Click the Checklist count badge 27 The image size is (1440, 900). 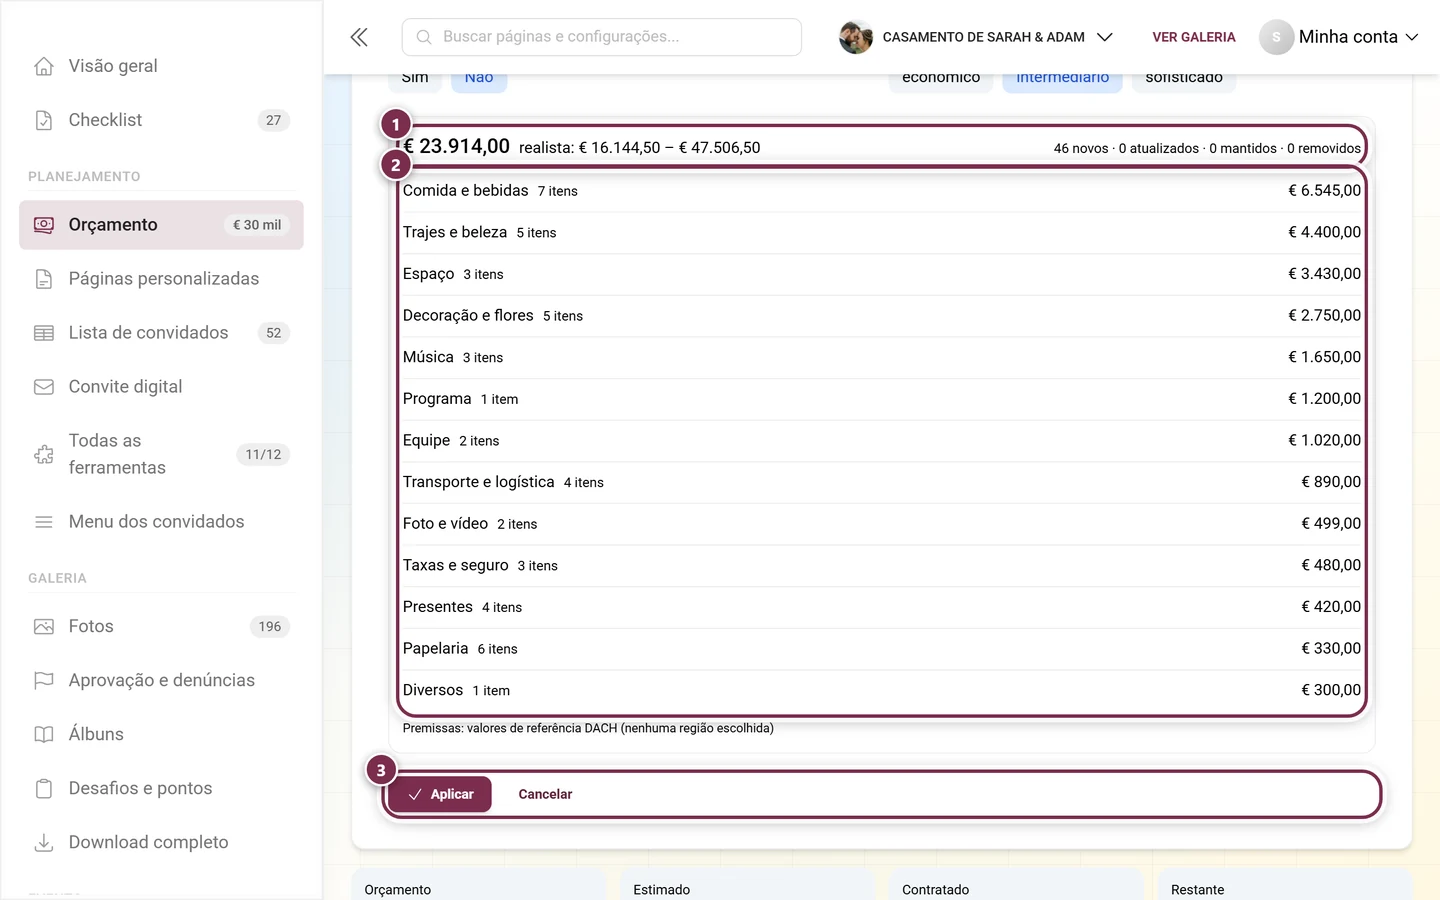pyautogui.click(x=273, y=120)
